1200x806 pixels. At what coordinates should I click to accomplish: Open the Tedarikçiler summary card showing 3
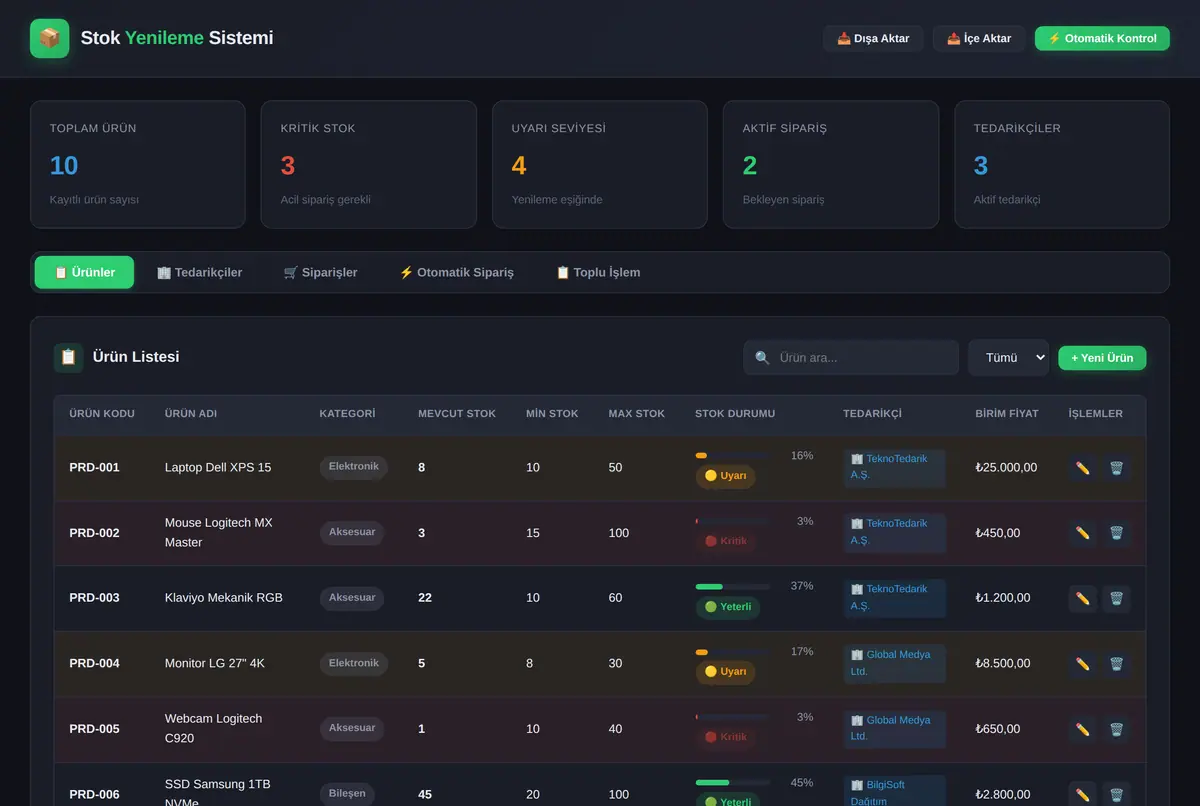coord(1062,164)
